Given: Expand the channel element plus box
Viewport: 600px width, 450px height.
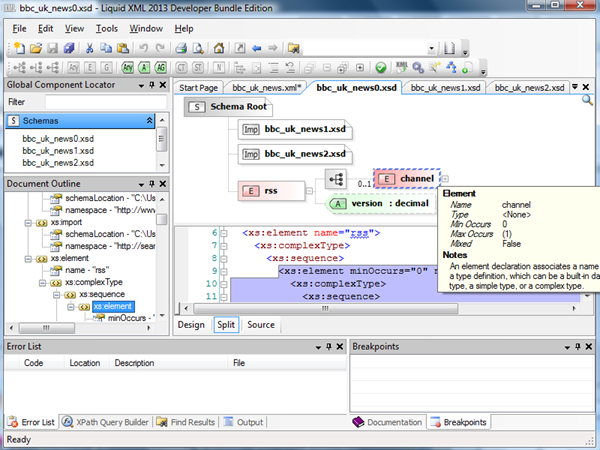Looking at the screenshot, I should click(x=445, y=179).
